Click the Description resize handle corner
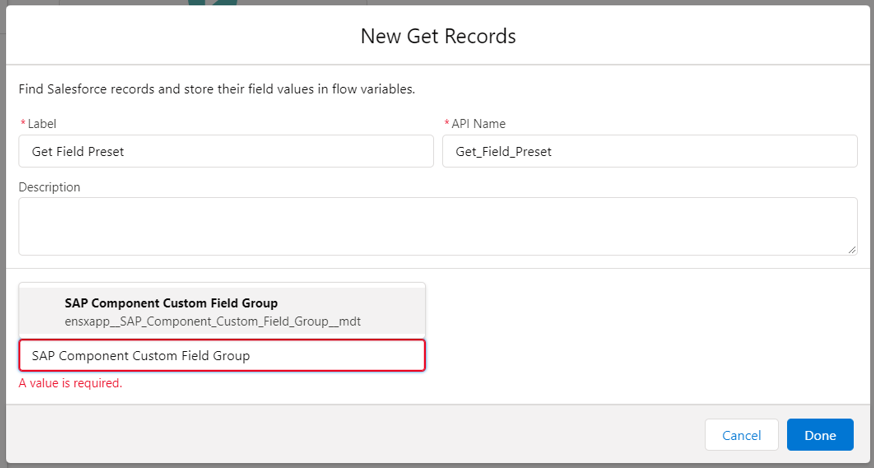 click(x=852, y=250)
